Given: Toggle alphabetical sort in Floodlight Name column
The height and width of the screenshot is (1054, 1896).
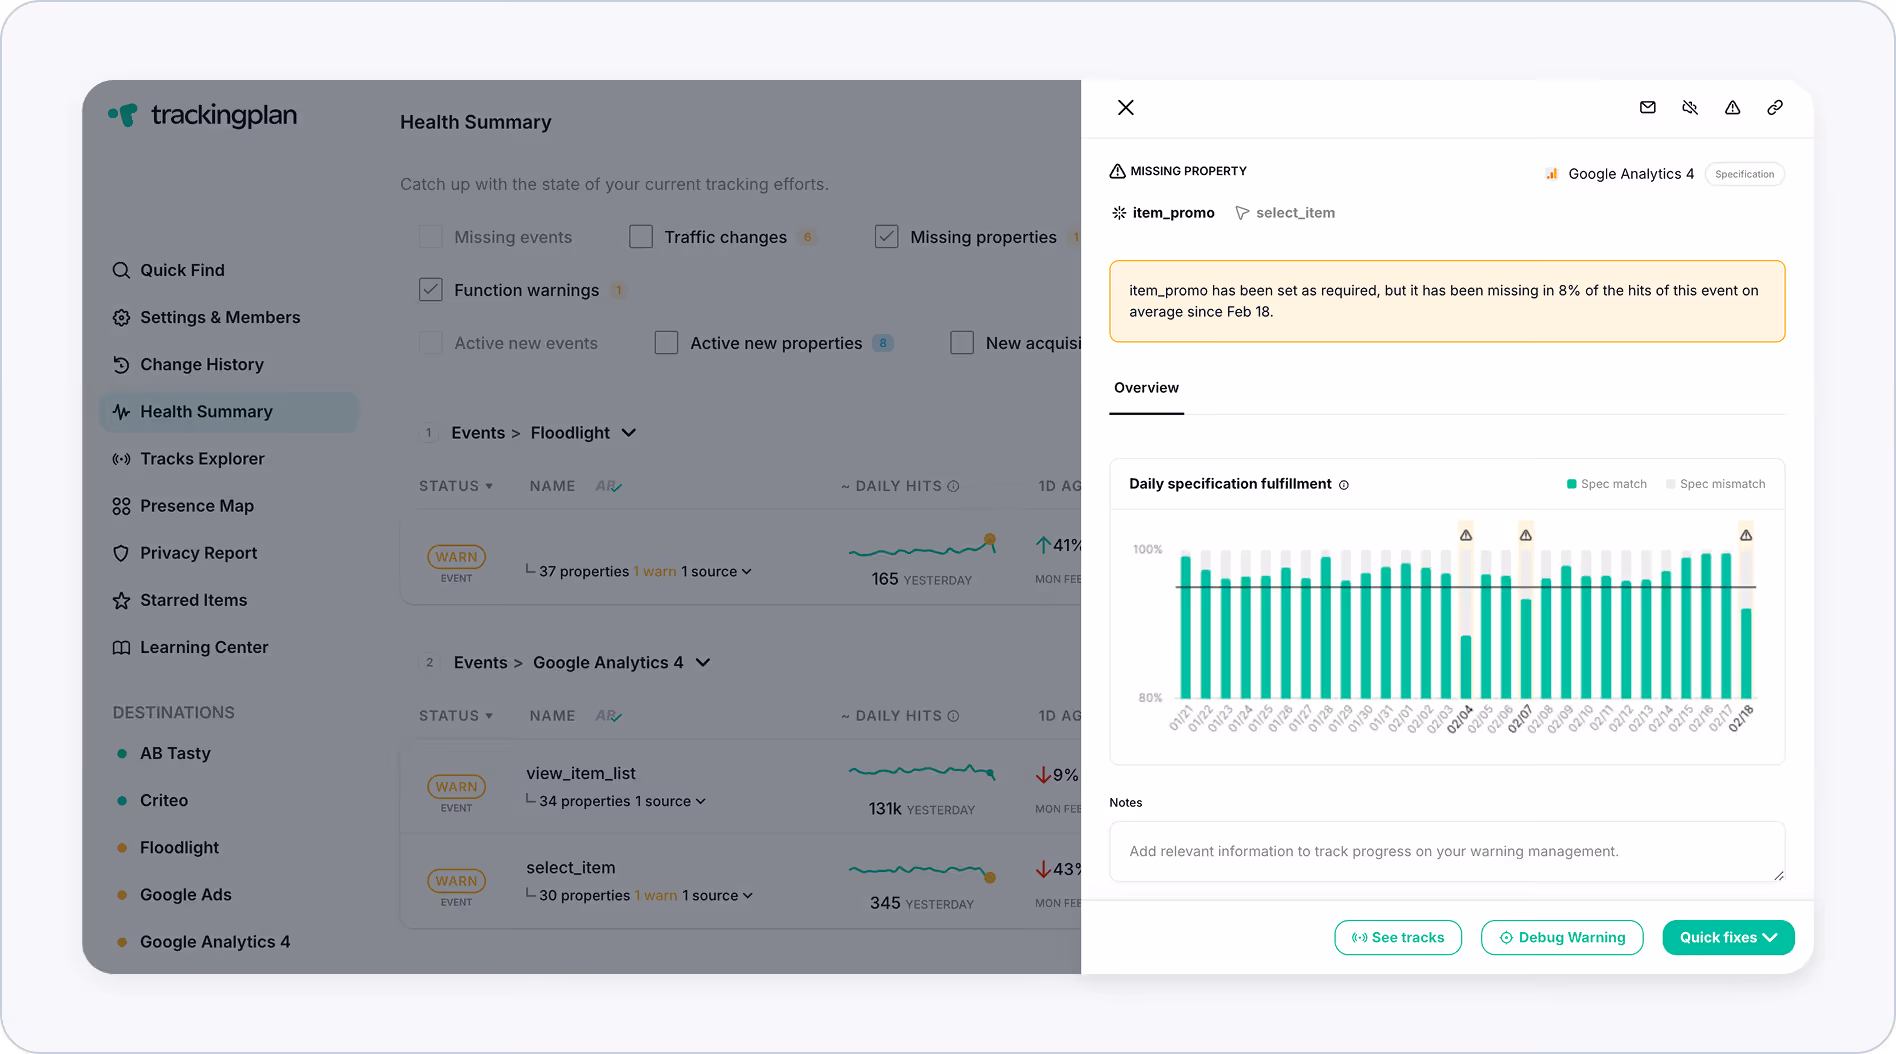Looking at the screenshot, I should pos(608,486).
